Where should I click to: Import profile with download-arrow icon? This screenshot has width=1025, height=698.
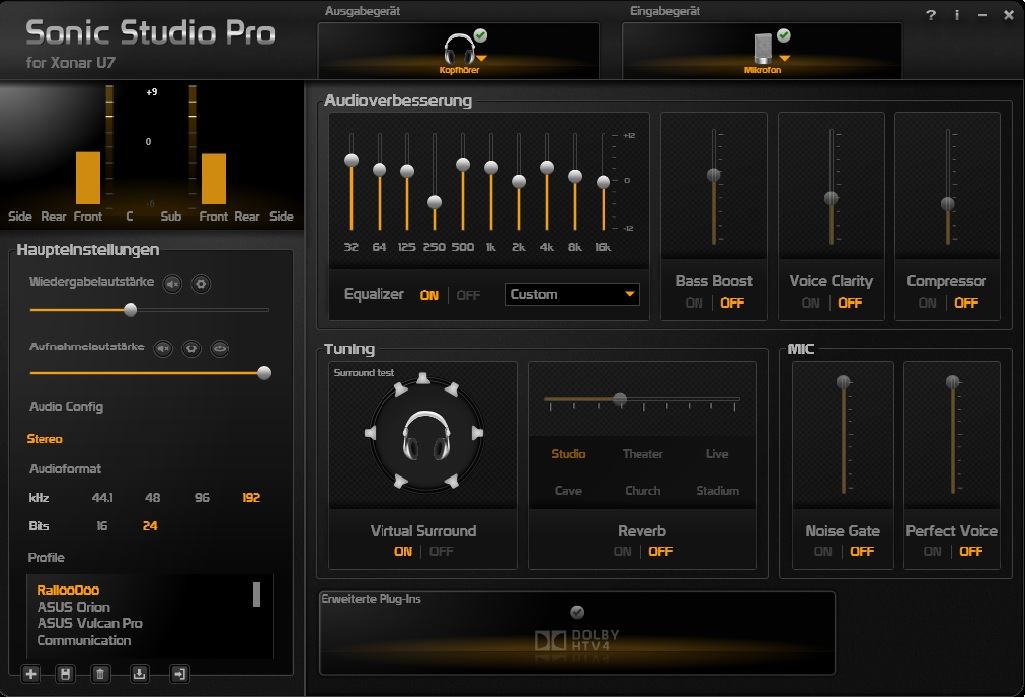pyautogui.click(x=139, y=674)
